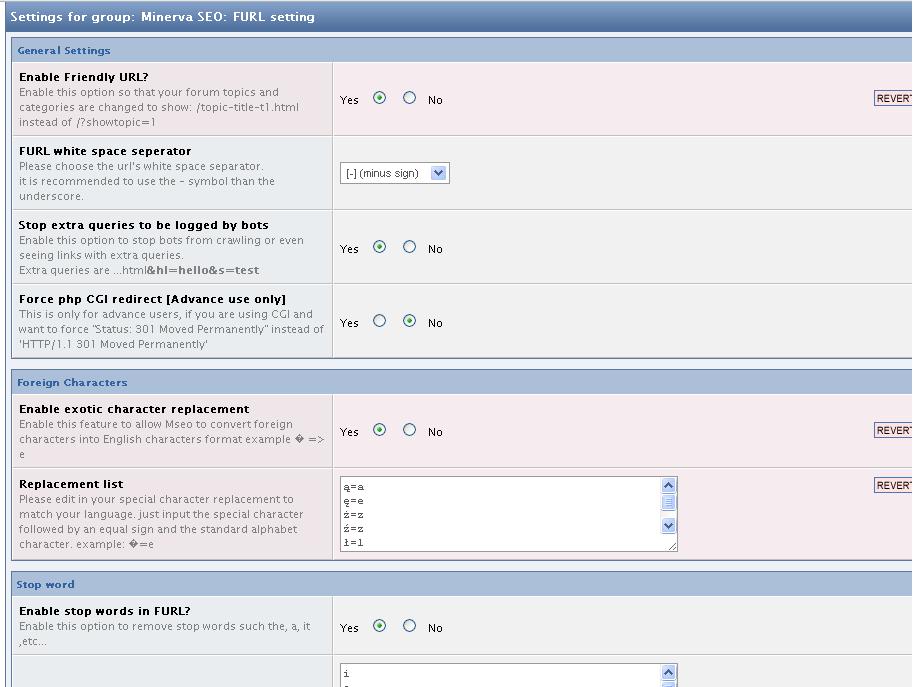Viewport: 914px width, 687px height.
Task: Open the FURL white space separator dropdown
Action: click(x=394, y=173)
